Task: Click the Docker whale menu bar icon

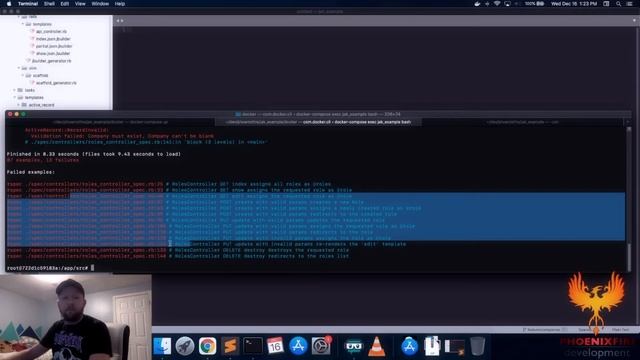Action: point(477,4)
